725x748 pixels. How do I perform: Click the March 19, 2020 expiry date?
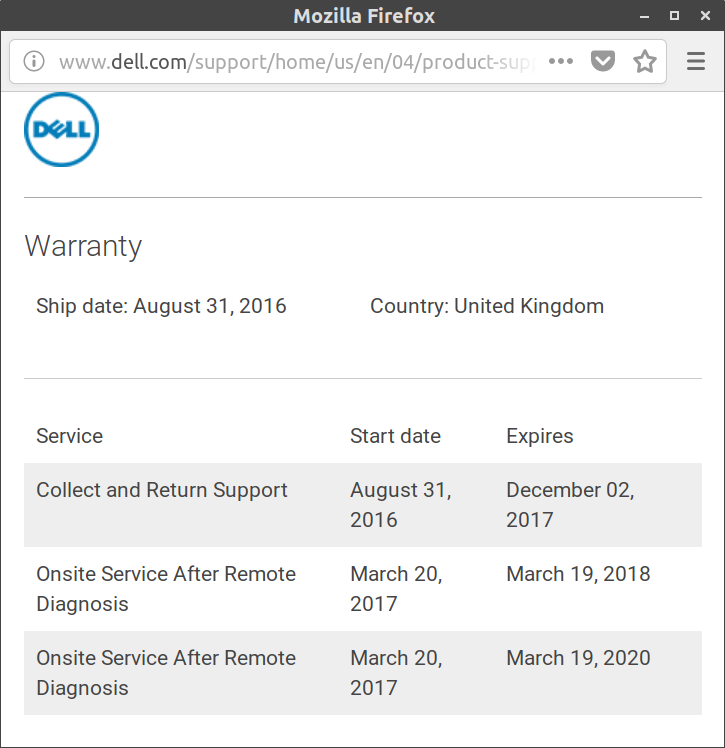[578, 658]
